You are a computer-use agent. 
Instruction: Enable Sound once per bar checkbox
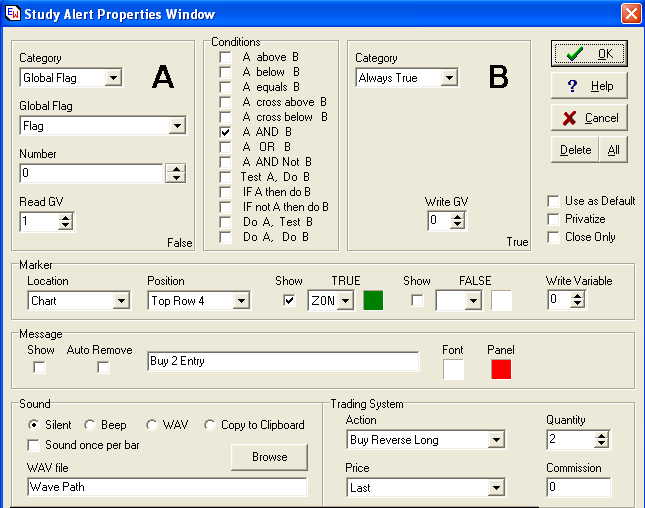pos(35,445)
